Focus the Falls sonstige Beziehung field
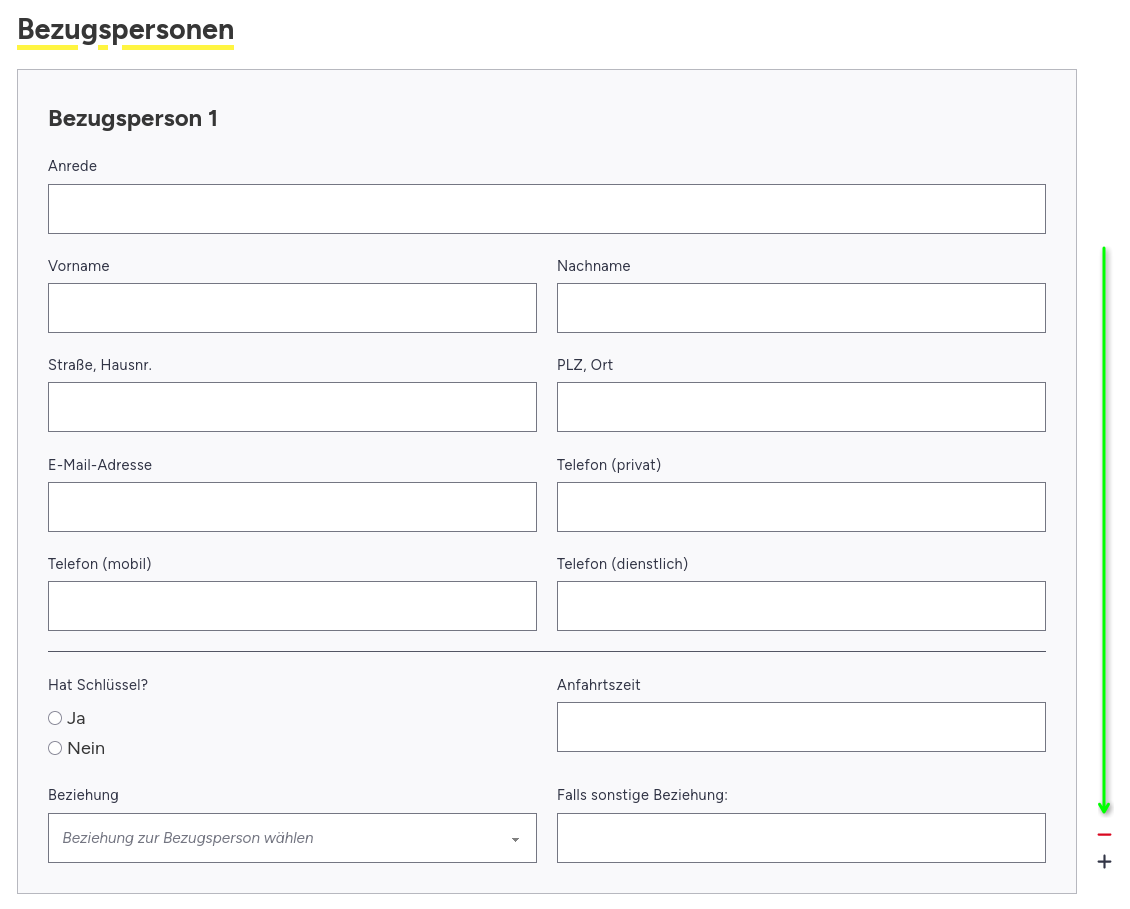Viewport: 1130px width, 909px height. [x=801, y=838]
